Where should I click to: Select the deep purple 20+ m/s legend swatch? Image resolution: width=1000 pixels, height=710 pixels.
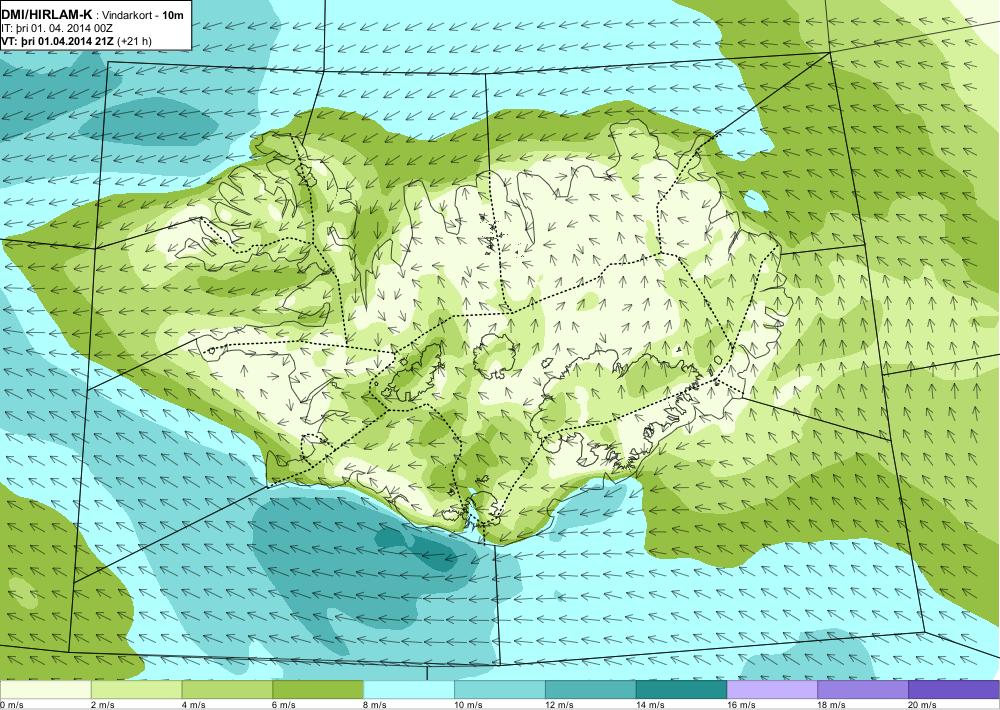[954, 689]
